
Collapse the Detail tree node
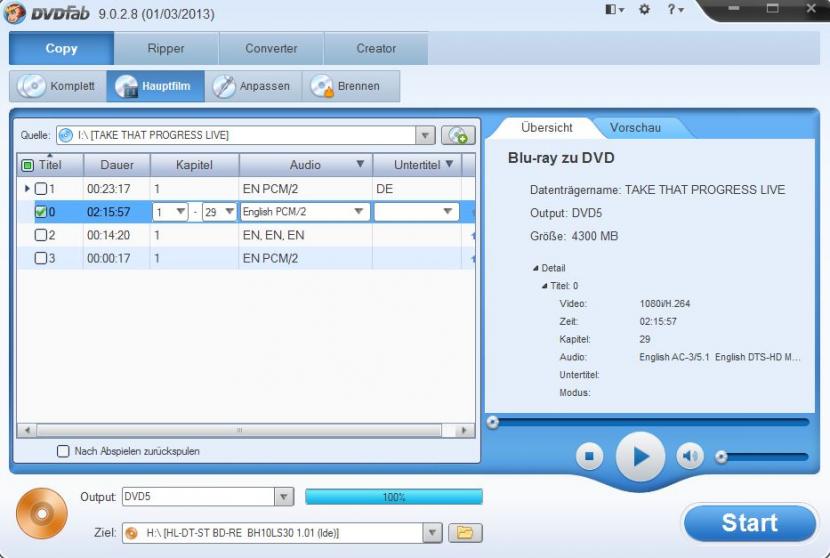(535, 268)
